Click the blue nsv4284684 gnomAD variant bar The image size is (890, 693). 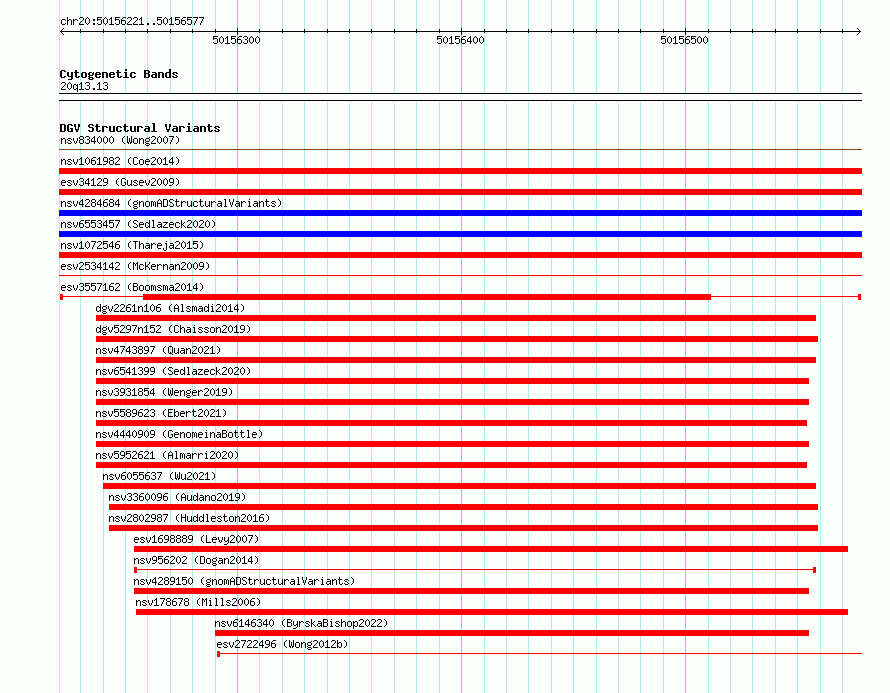point(460,213)
